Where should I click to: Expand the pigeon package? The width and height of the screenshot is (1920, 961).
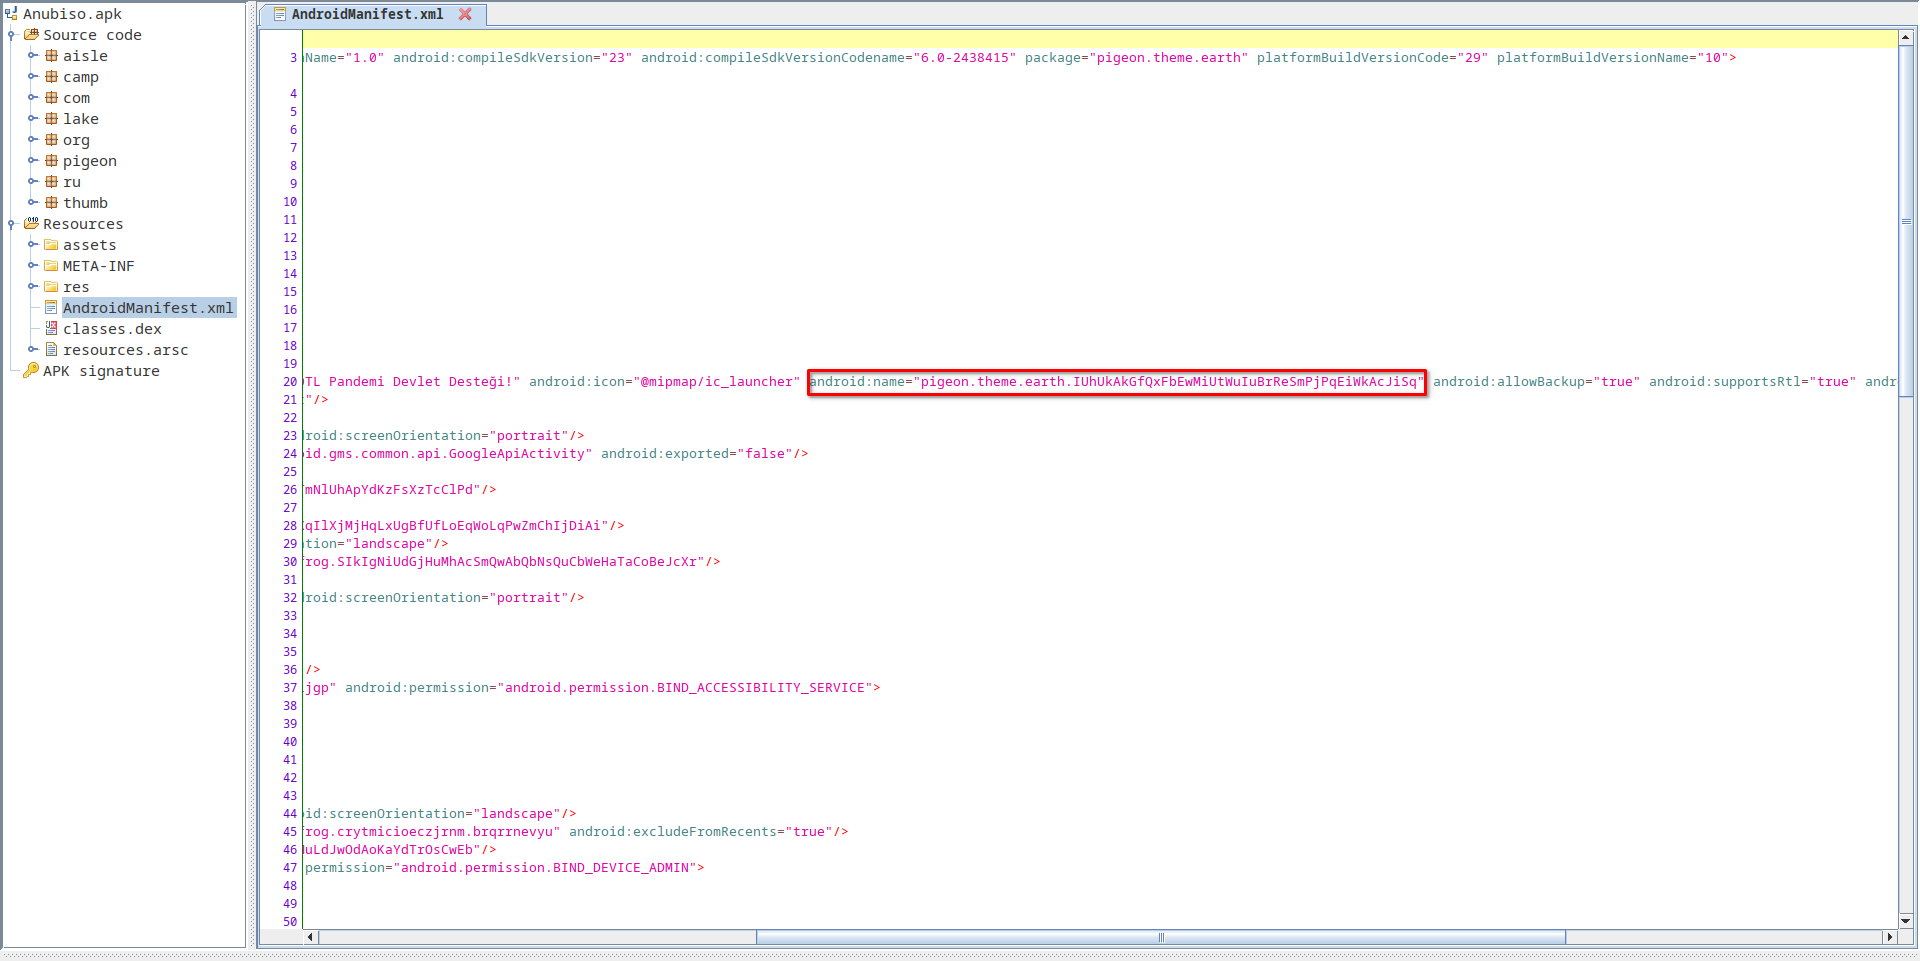32,161
